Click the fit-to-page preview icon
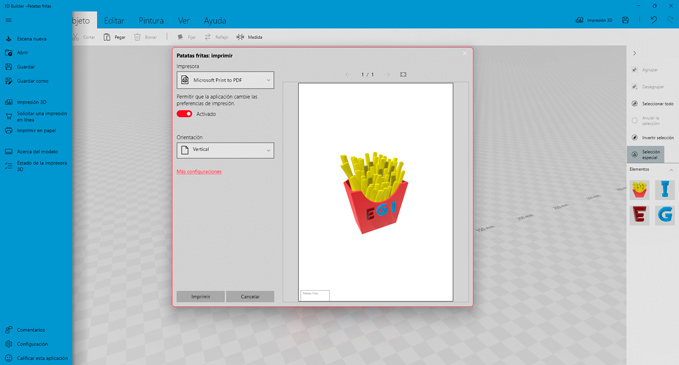 point(403,74)
